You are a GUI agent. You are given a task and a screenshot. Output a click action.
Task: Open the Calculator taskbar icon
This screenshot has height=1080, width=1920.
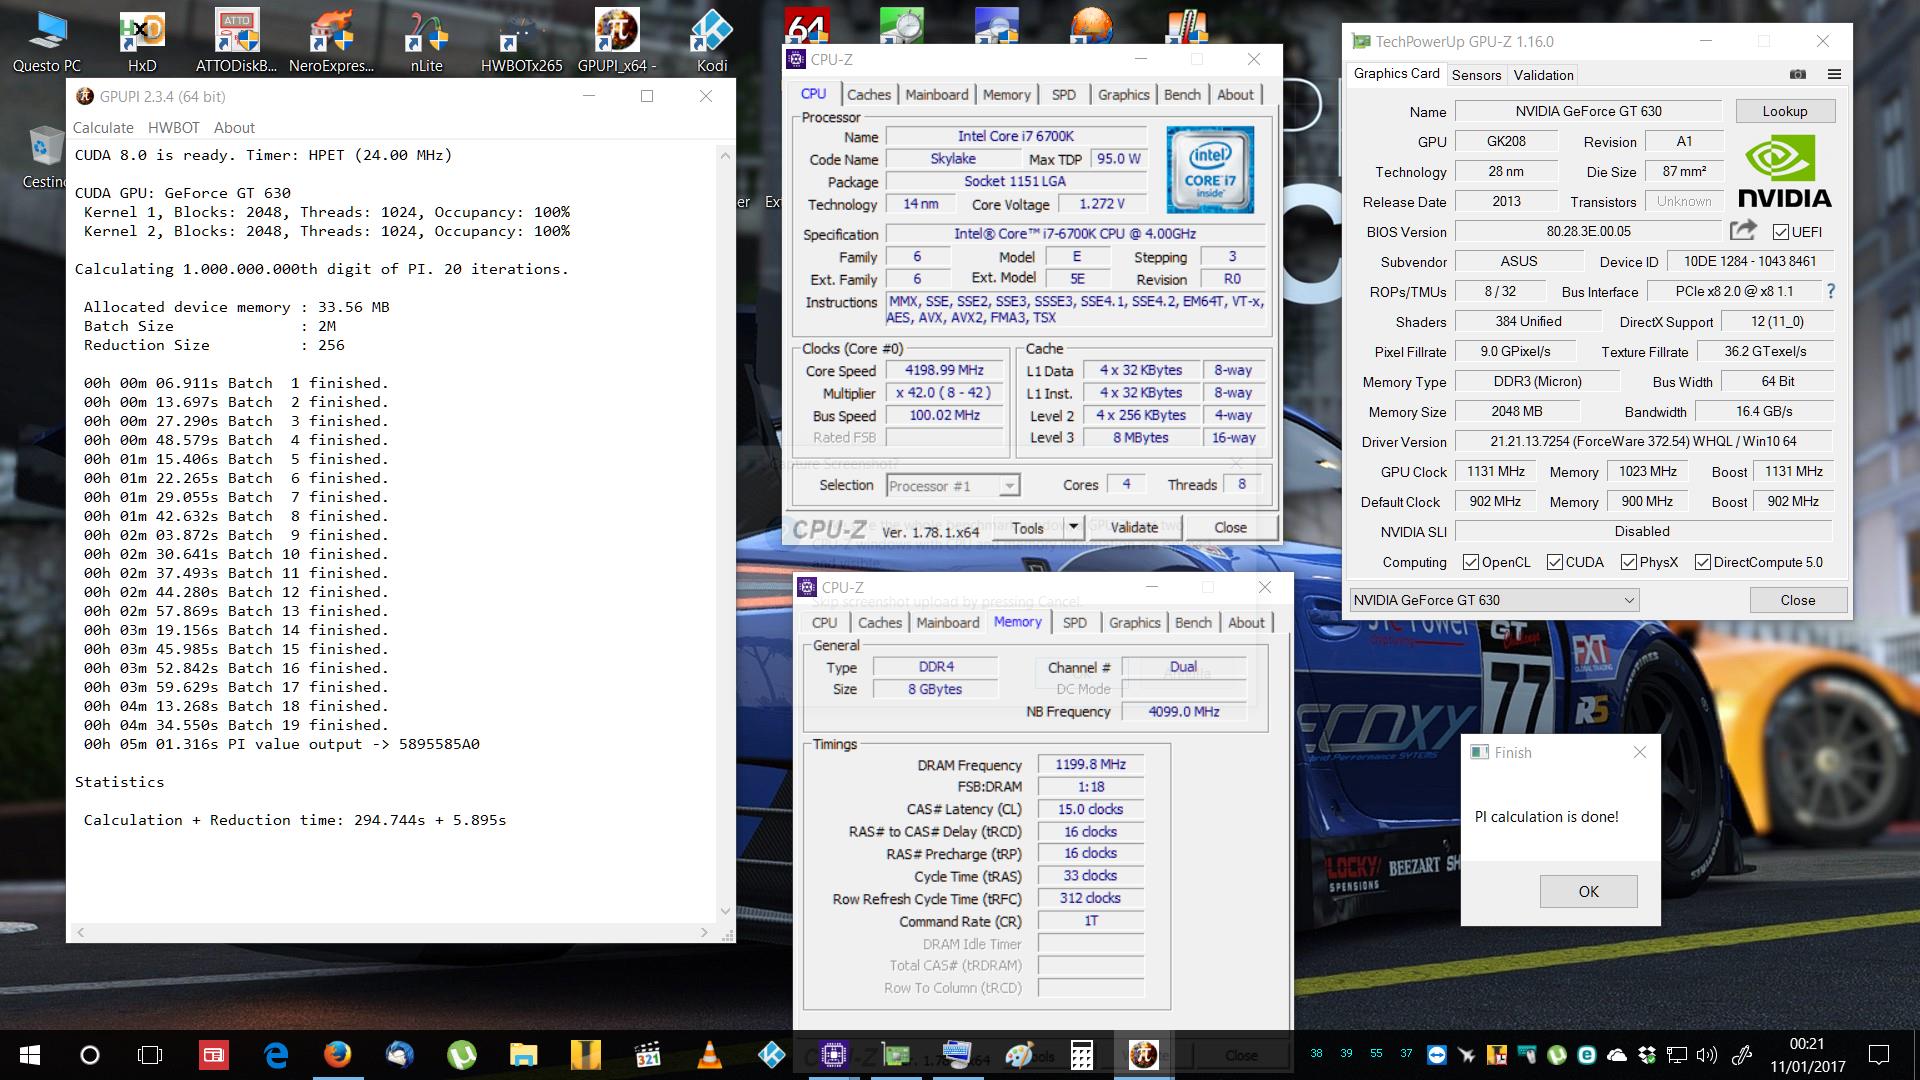click(1081, 1054)
